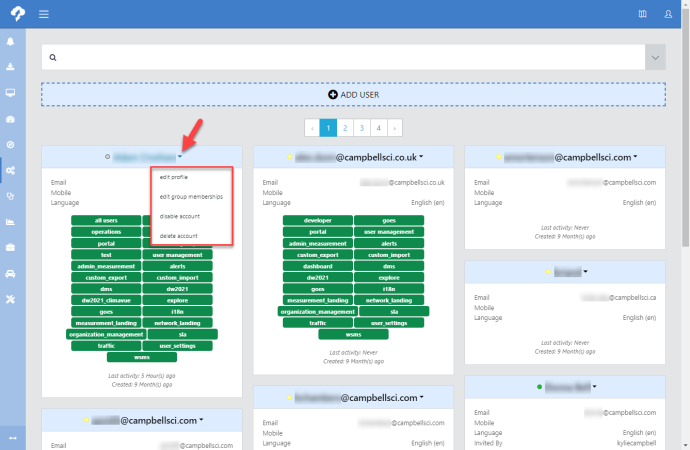Open the tools wrench icon
The image size is (690, 450).
(x=11, y=300)
